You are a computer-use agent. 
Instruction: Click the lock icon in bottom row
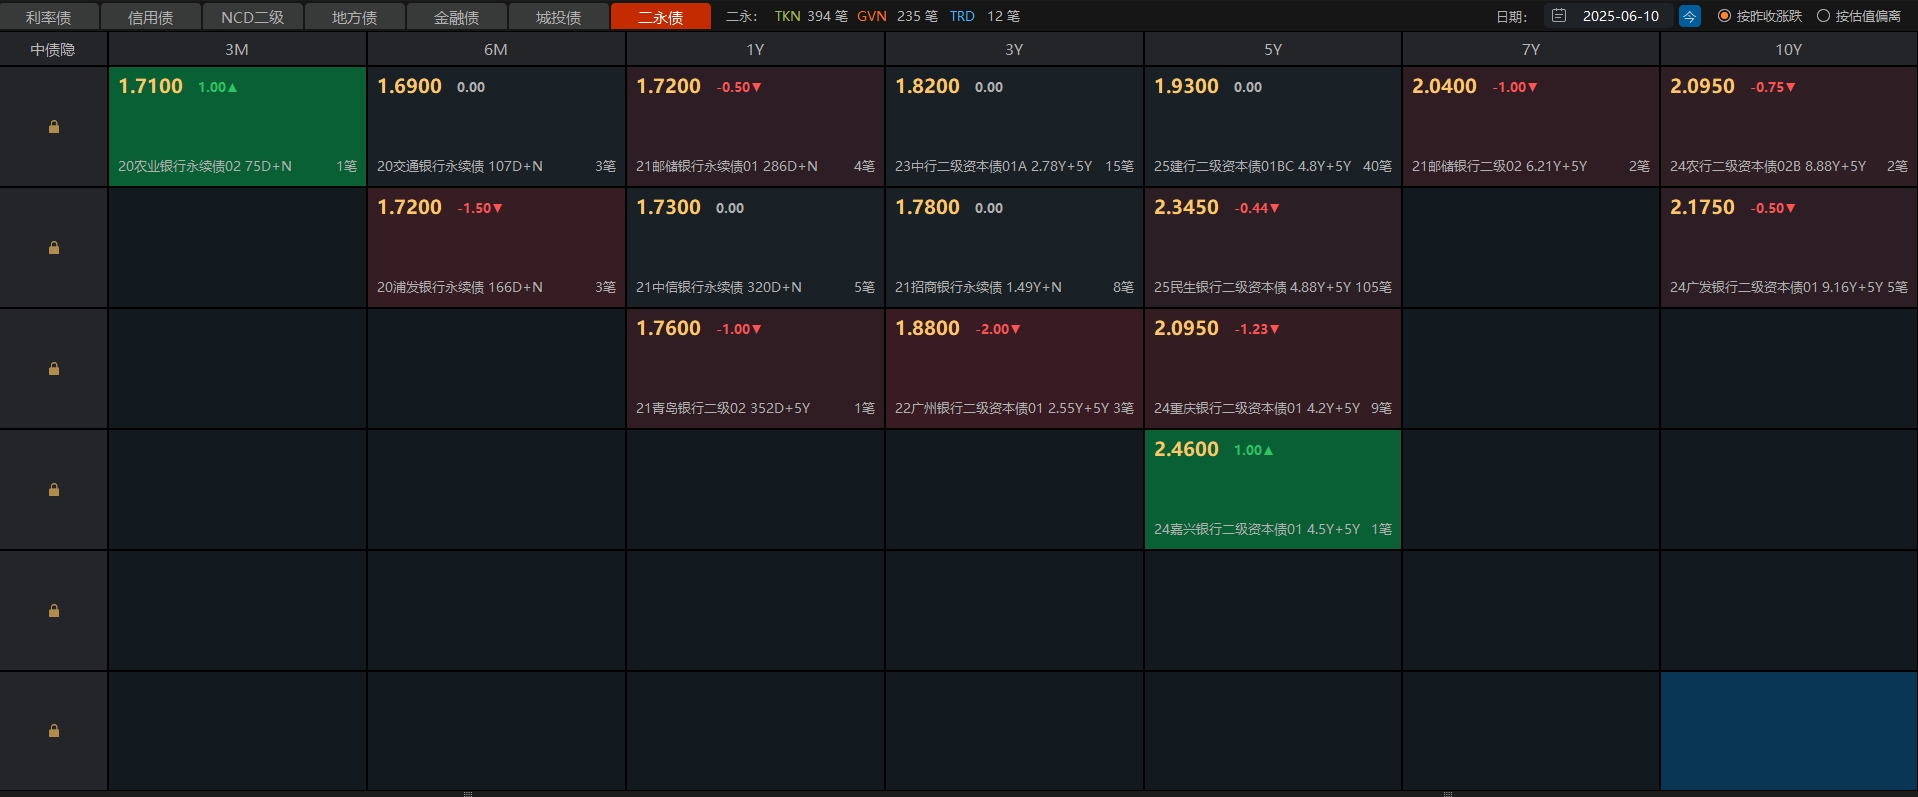pos(54,731)
